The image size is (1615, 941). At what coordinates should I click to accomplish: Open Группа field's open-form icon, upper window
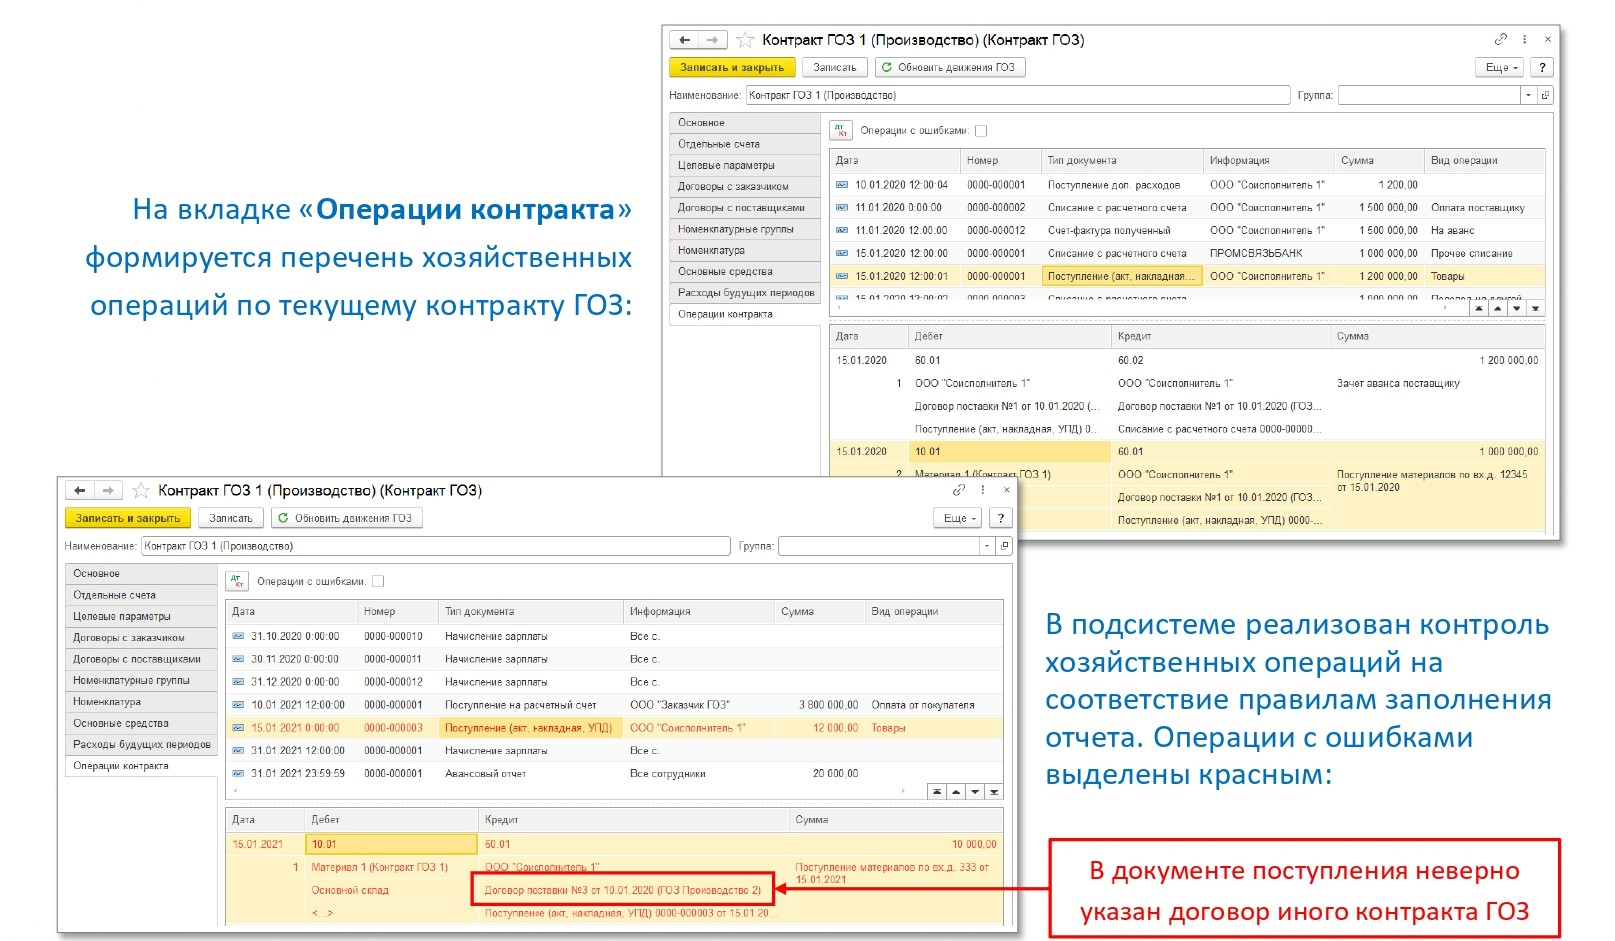[x=1545, y=95]
